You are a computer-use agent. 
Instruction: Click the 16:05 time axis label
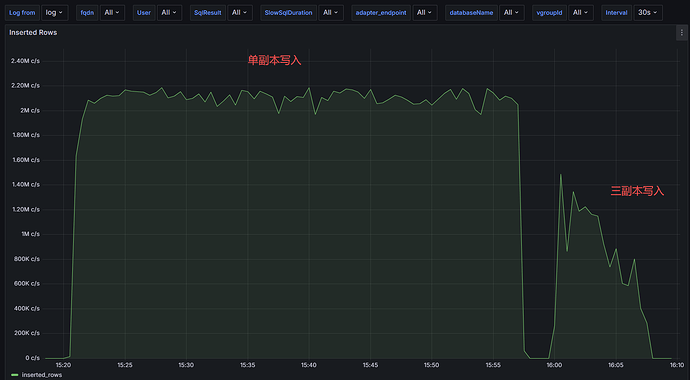(615, 365)
